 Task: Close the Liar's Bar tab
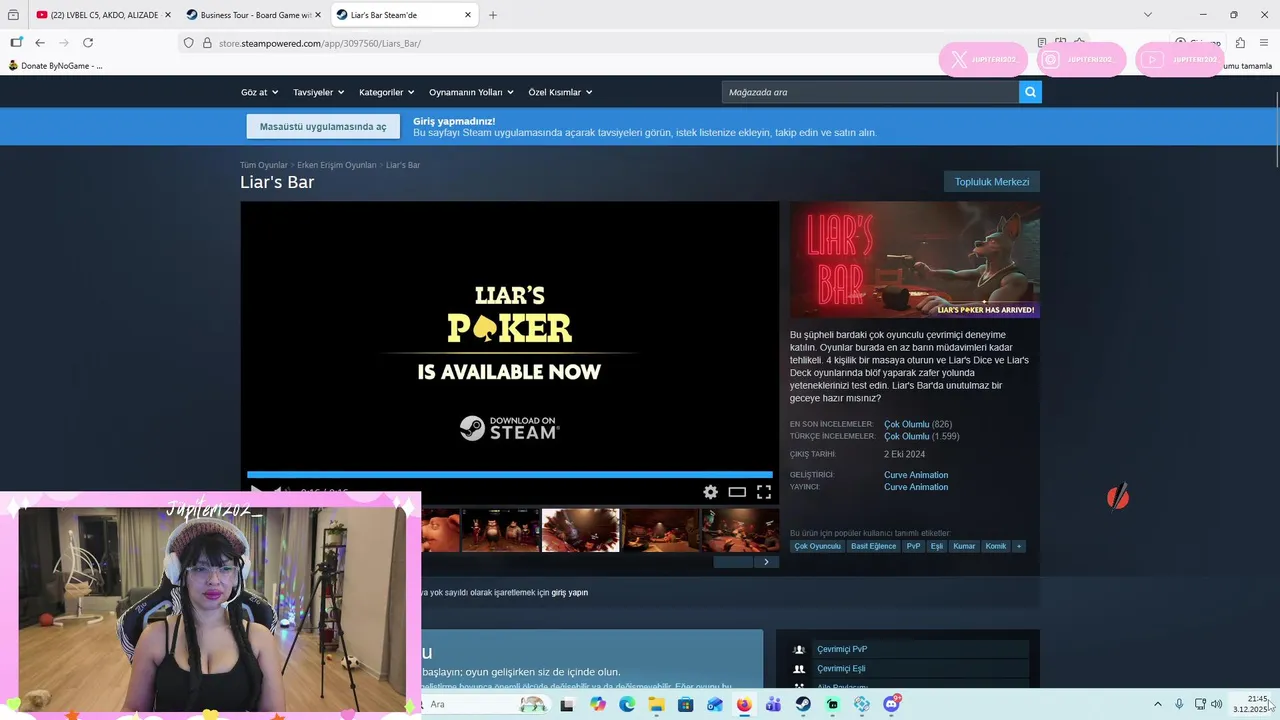click(468, 15)
